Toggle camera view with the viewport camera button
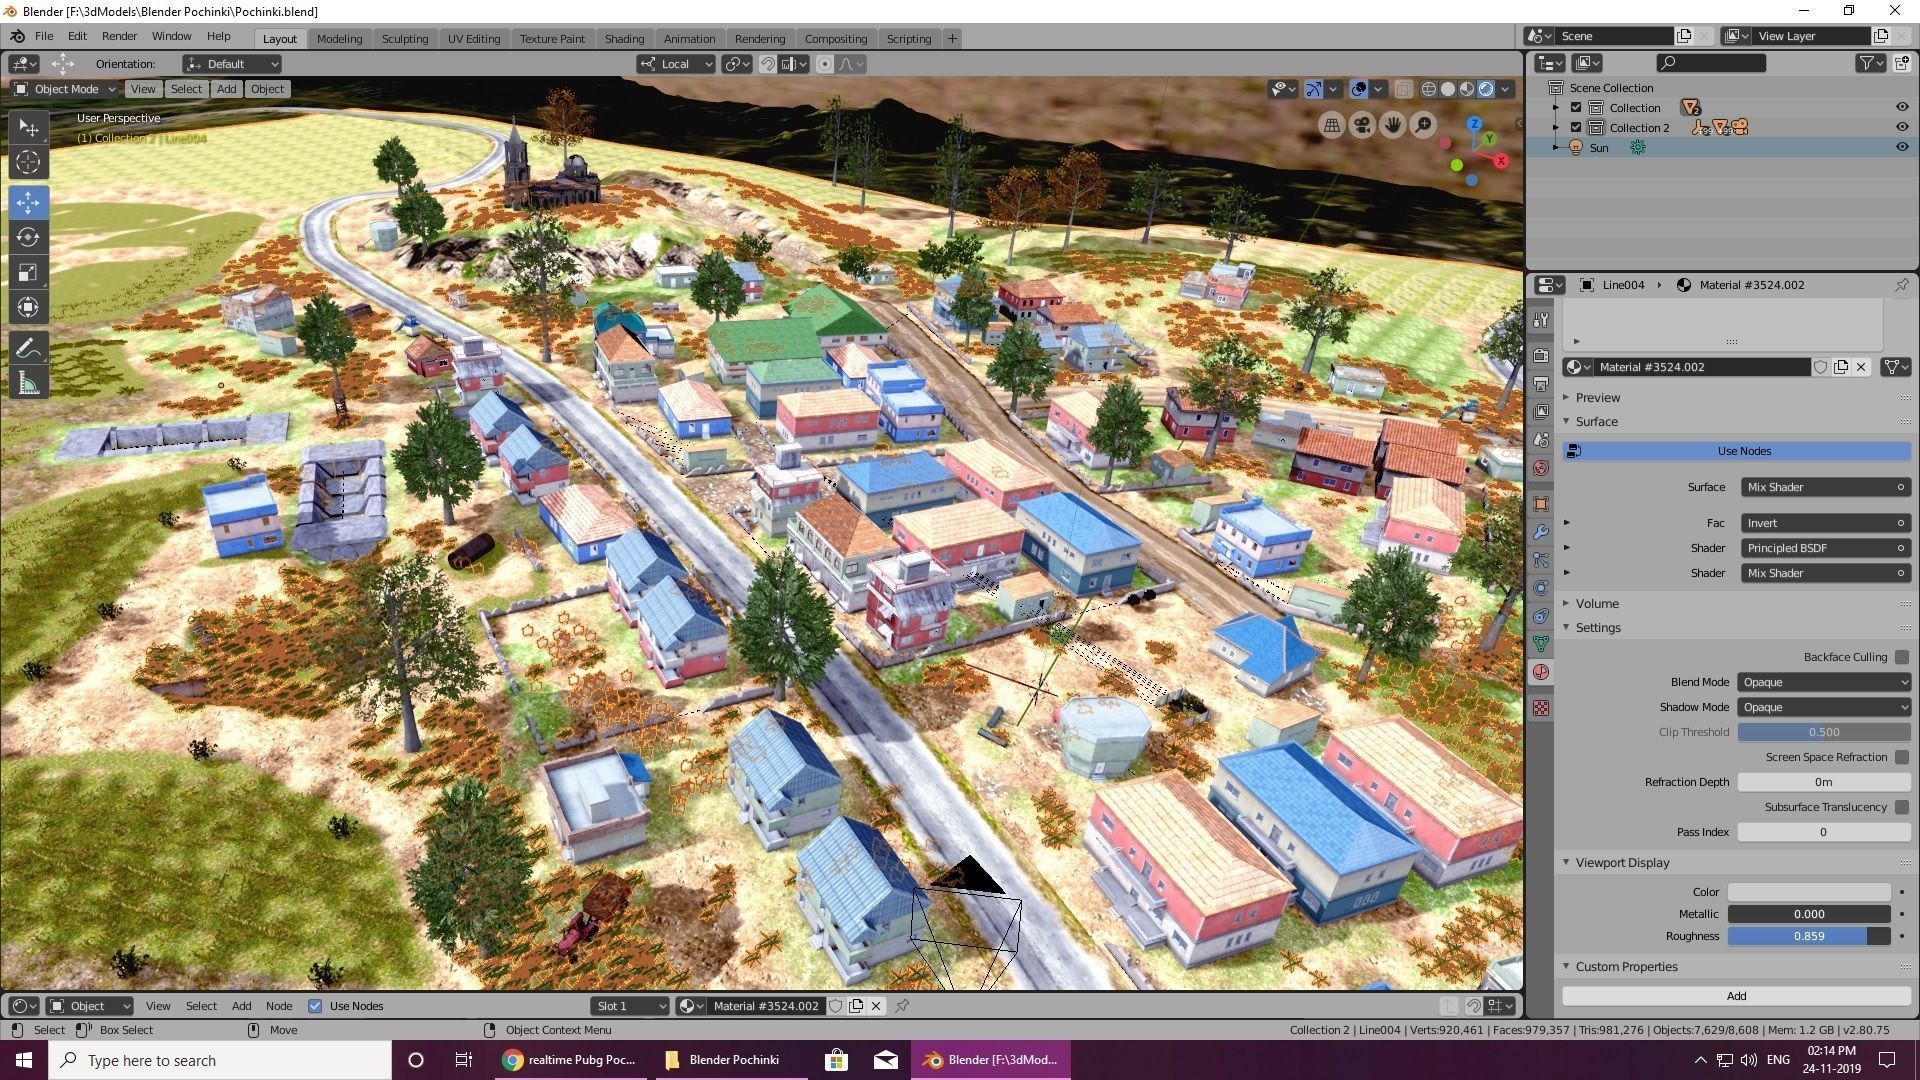This screenshot has width=1920, height=1080. 1362,125
